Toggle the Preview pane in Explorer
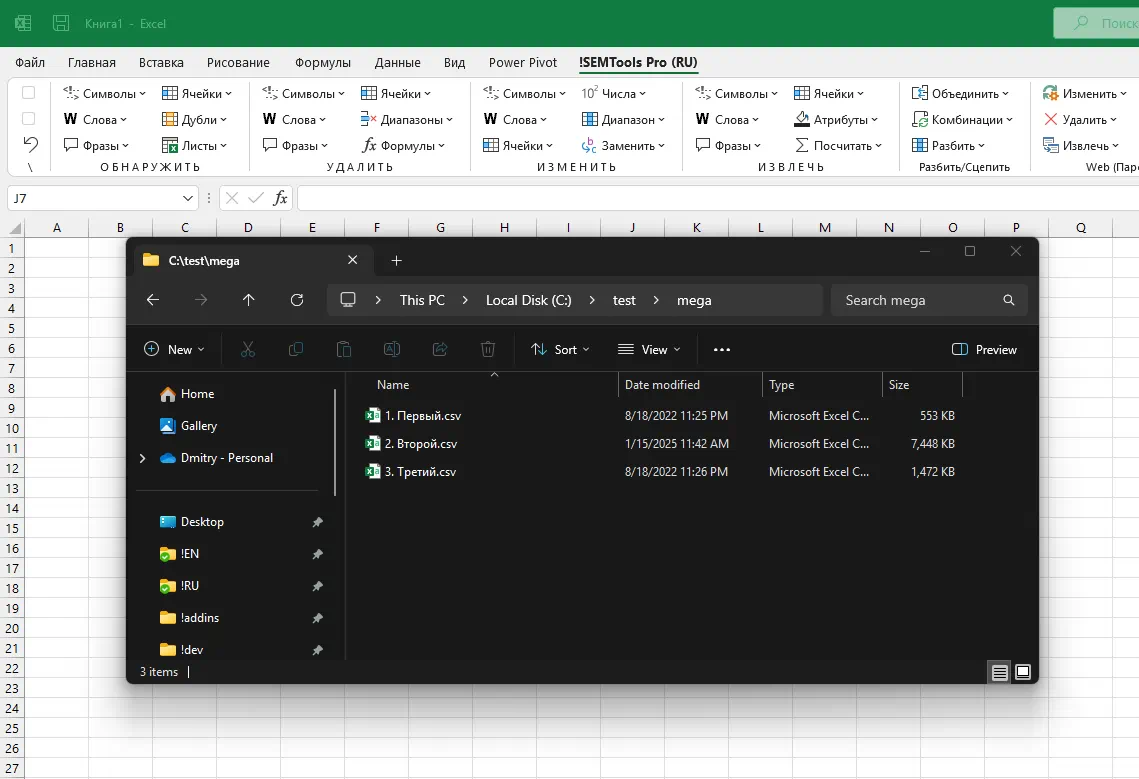Image resolution: width=1139 pixels, height=779 pixels. (984, 350)
